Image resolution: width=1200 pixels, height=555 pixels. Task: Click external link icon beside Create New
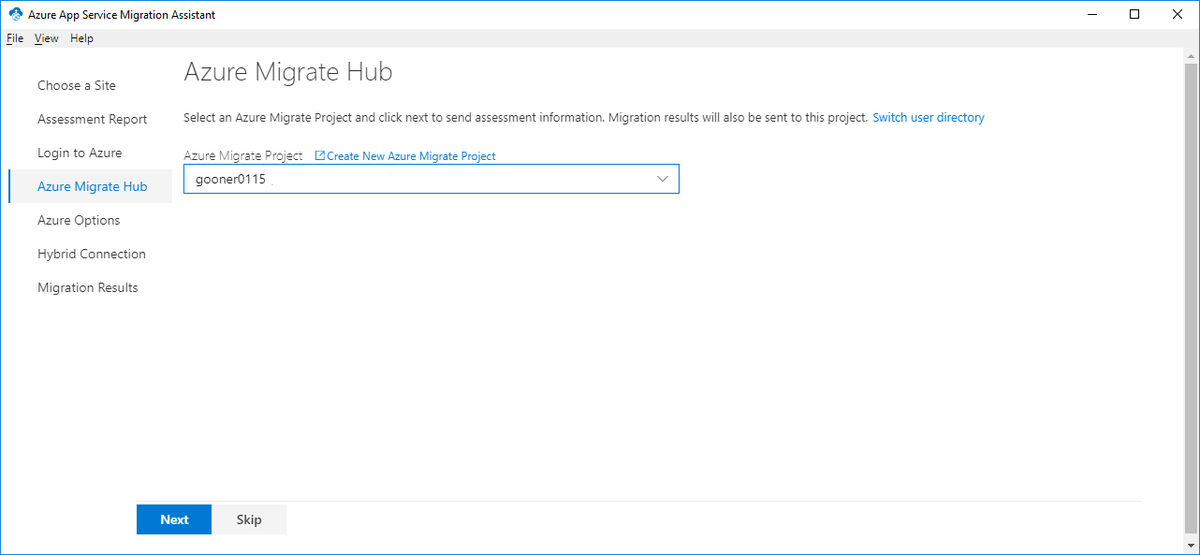(320, 156)
